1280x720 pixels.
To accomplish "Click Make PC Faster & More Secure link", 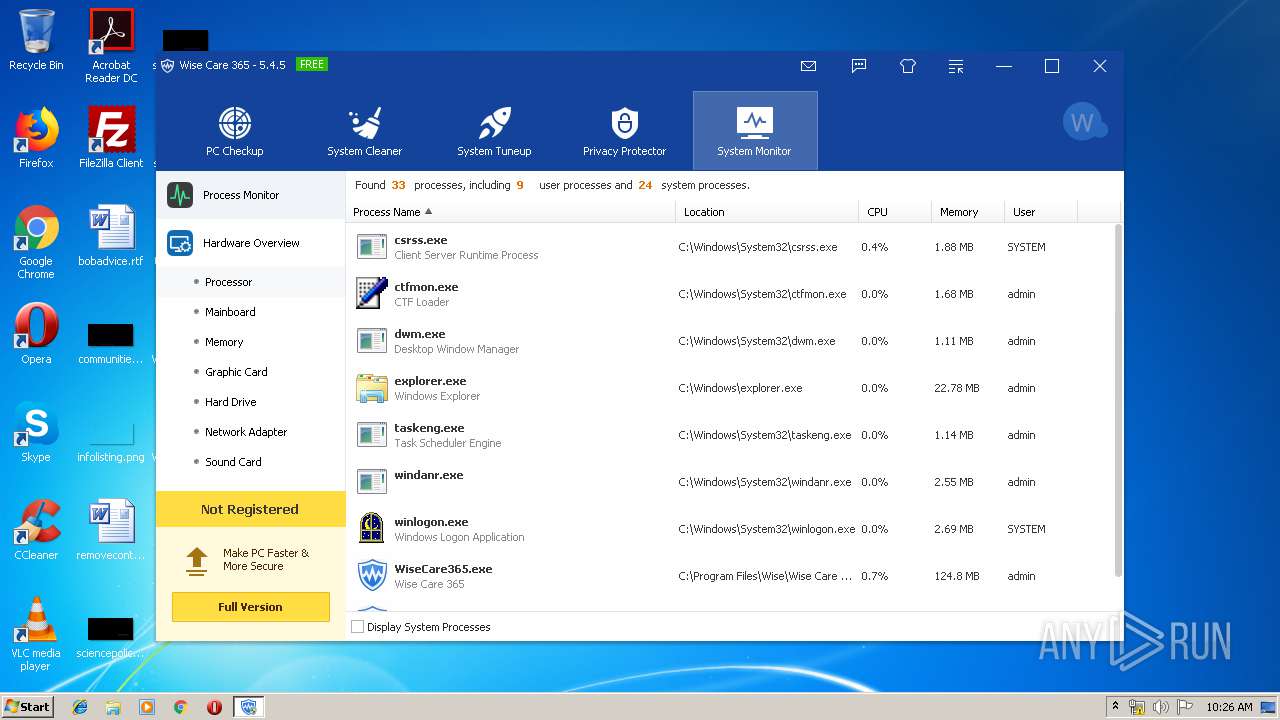I will point(265,560).
